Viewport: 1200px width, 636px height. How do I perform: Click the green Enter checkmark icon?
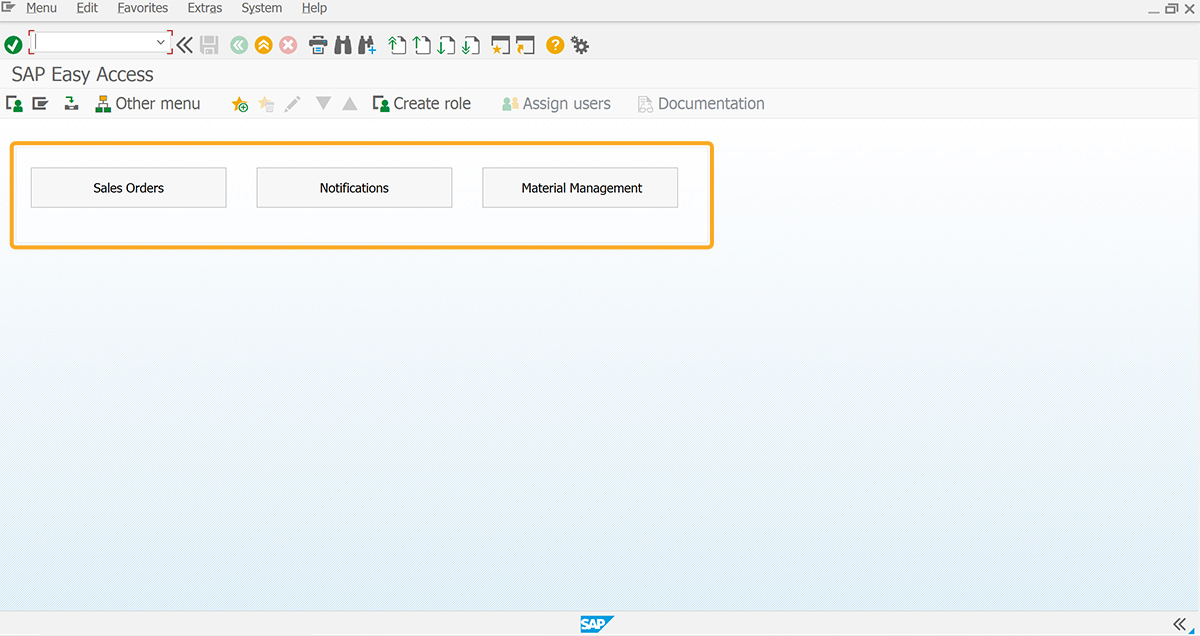[x=13, y=45]
